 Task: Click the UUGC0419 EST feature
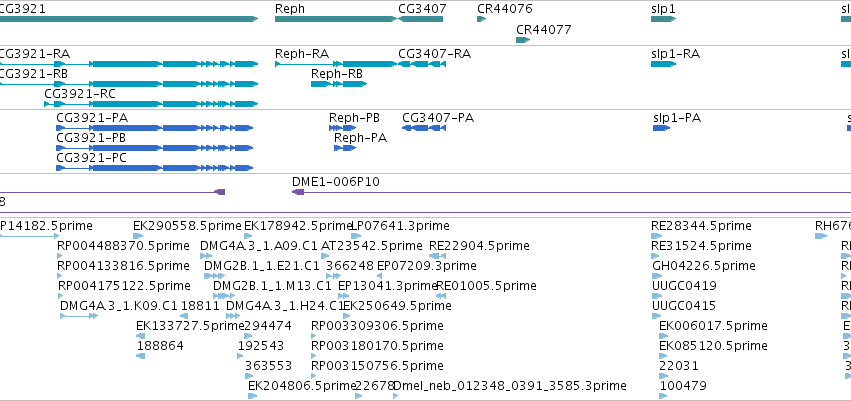[x=656, y=296]
